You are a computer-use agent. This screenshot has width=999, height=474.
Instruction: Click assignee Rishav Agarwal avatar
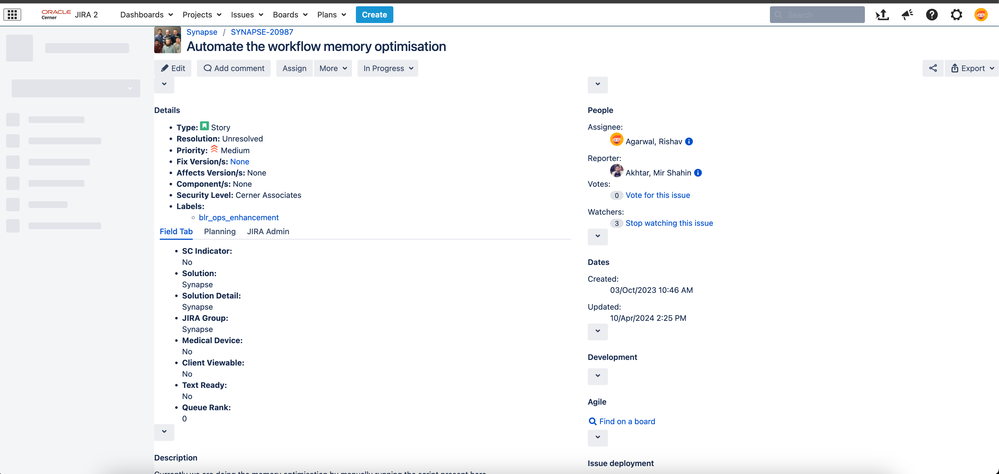tap(616, 140)
